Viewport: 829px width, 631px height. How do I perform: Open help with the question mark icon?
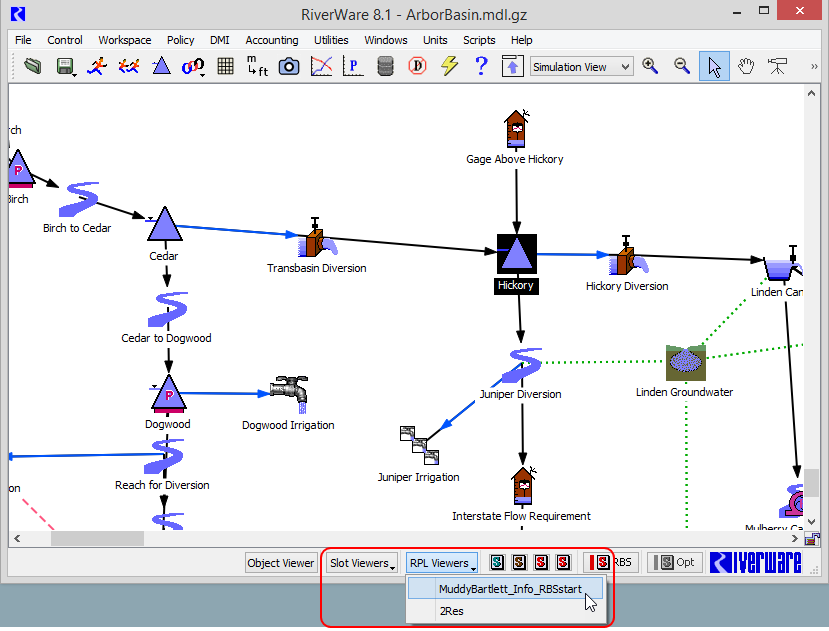coord(481,67)
